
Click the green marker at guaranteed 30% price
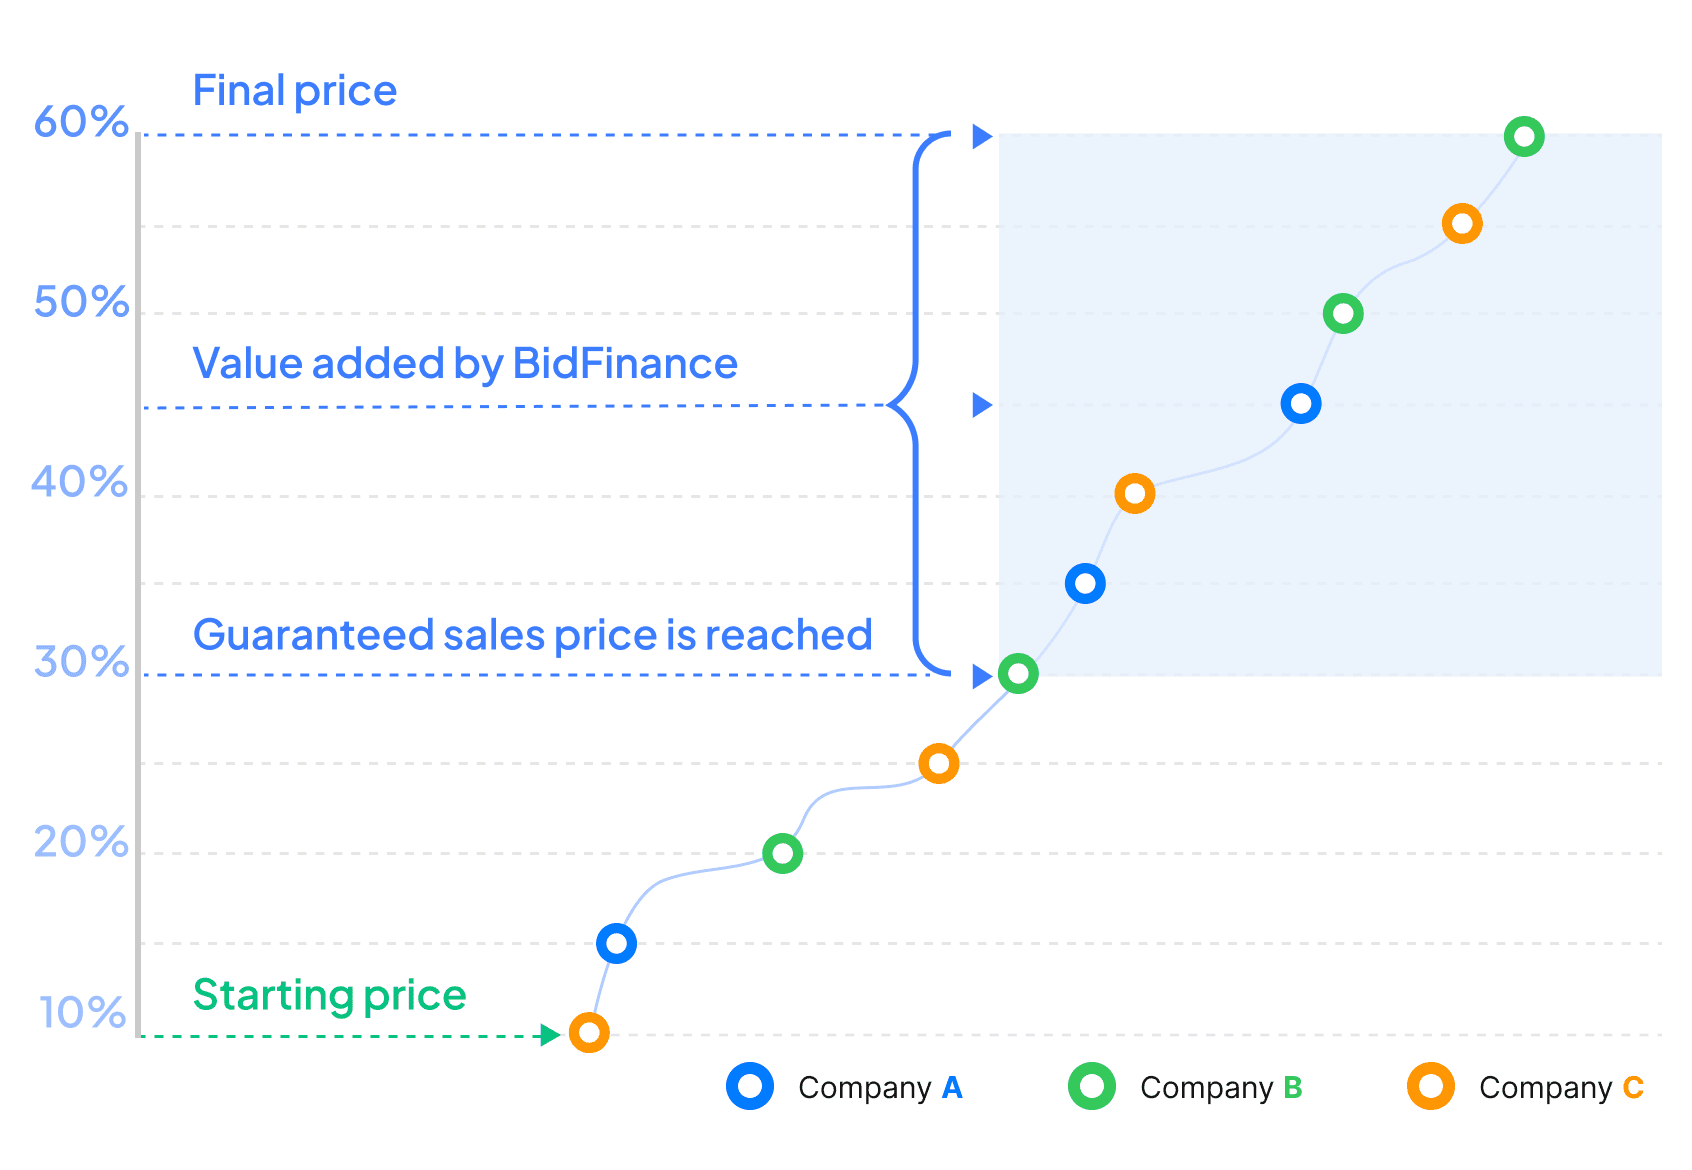(x=1018, y=674)
